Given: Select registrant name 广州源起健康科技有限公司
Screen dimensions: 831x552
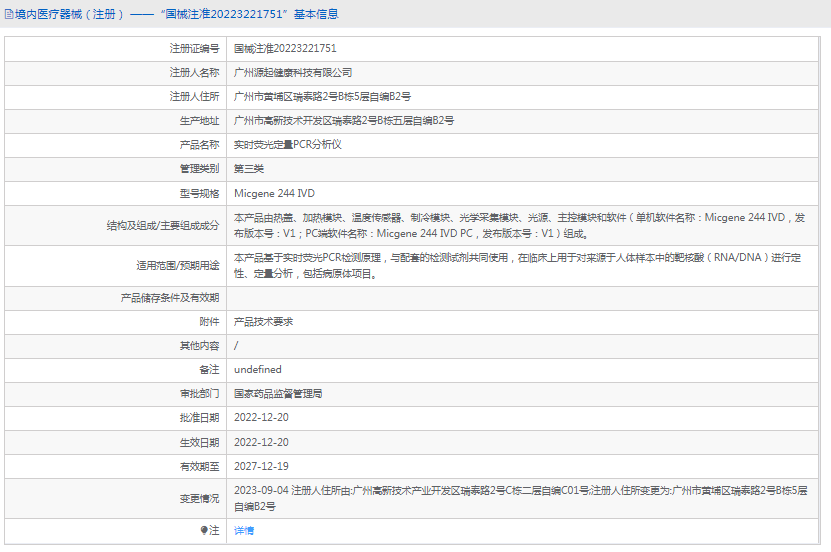Looking at the screenshot, I should (x=293, y=73).
